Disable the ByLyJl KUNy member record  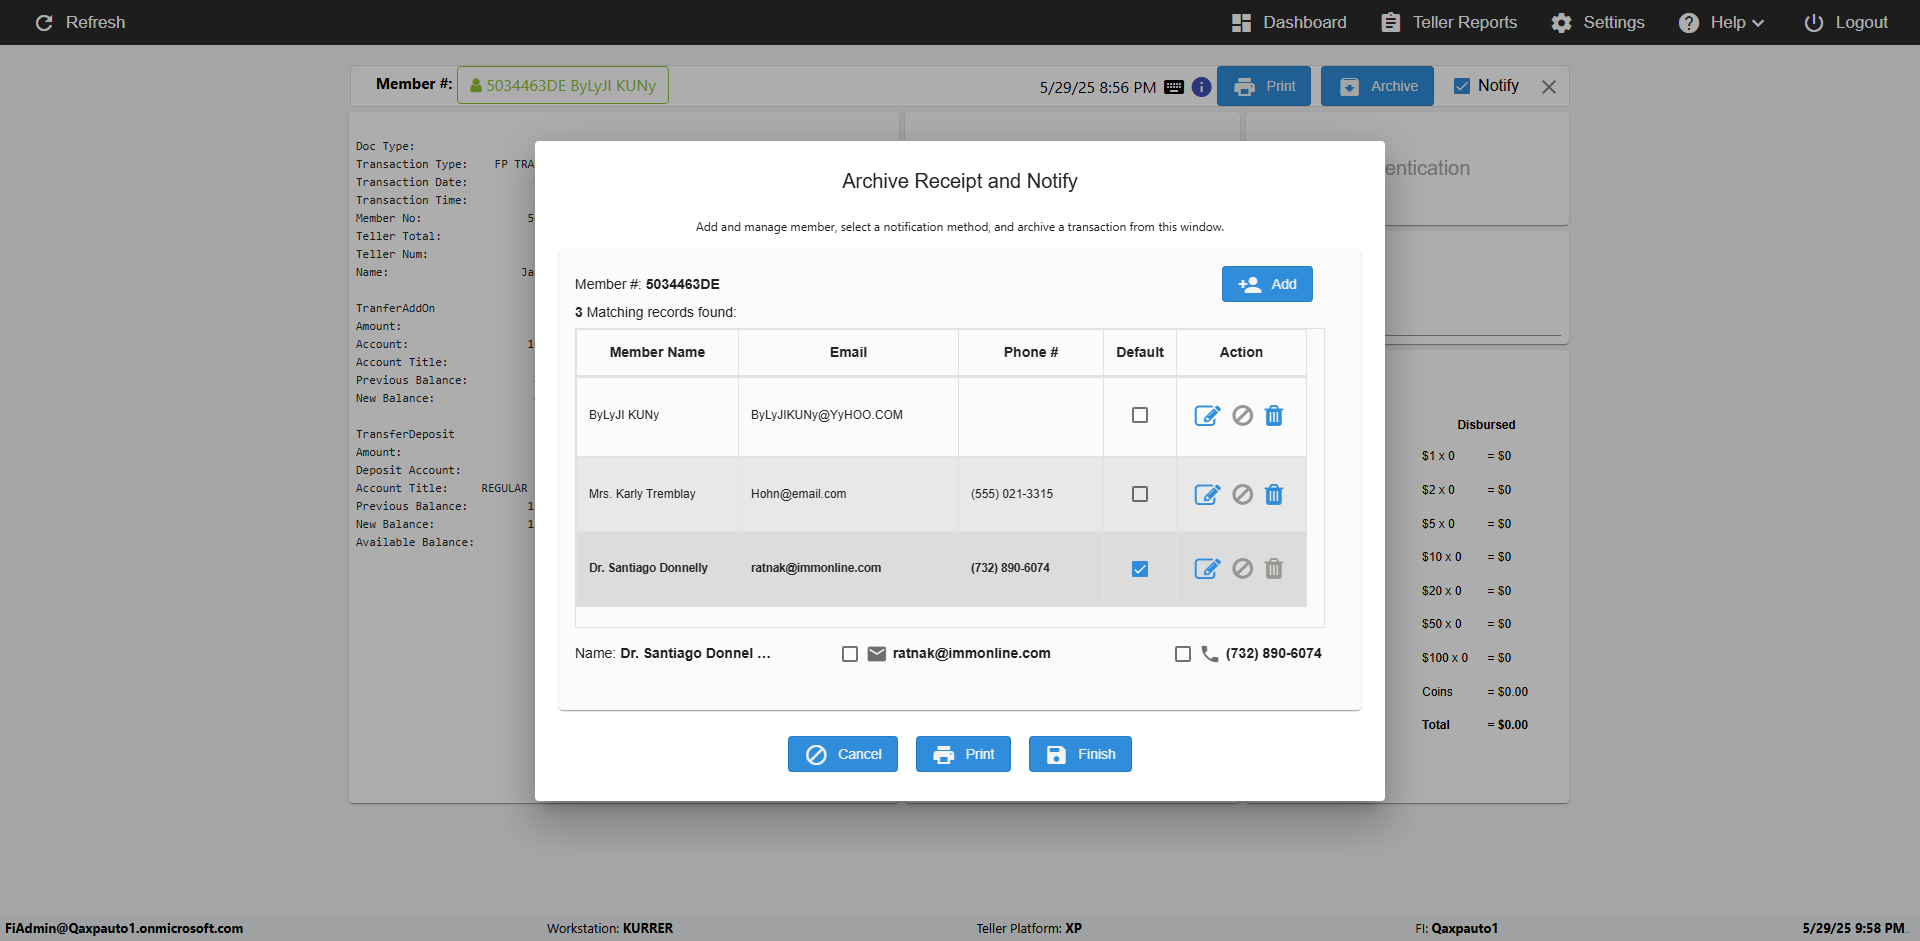tap(1242, 415)
